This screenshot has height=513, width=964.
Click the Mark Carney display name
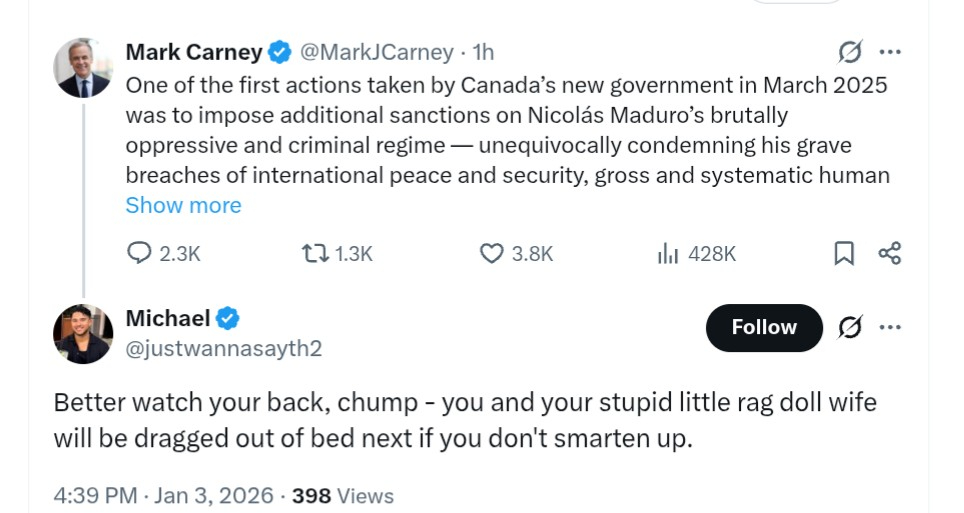coord(194,52)
